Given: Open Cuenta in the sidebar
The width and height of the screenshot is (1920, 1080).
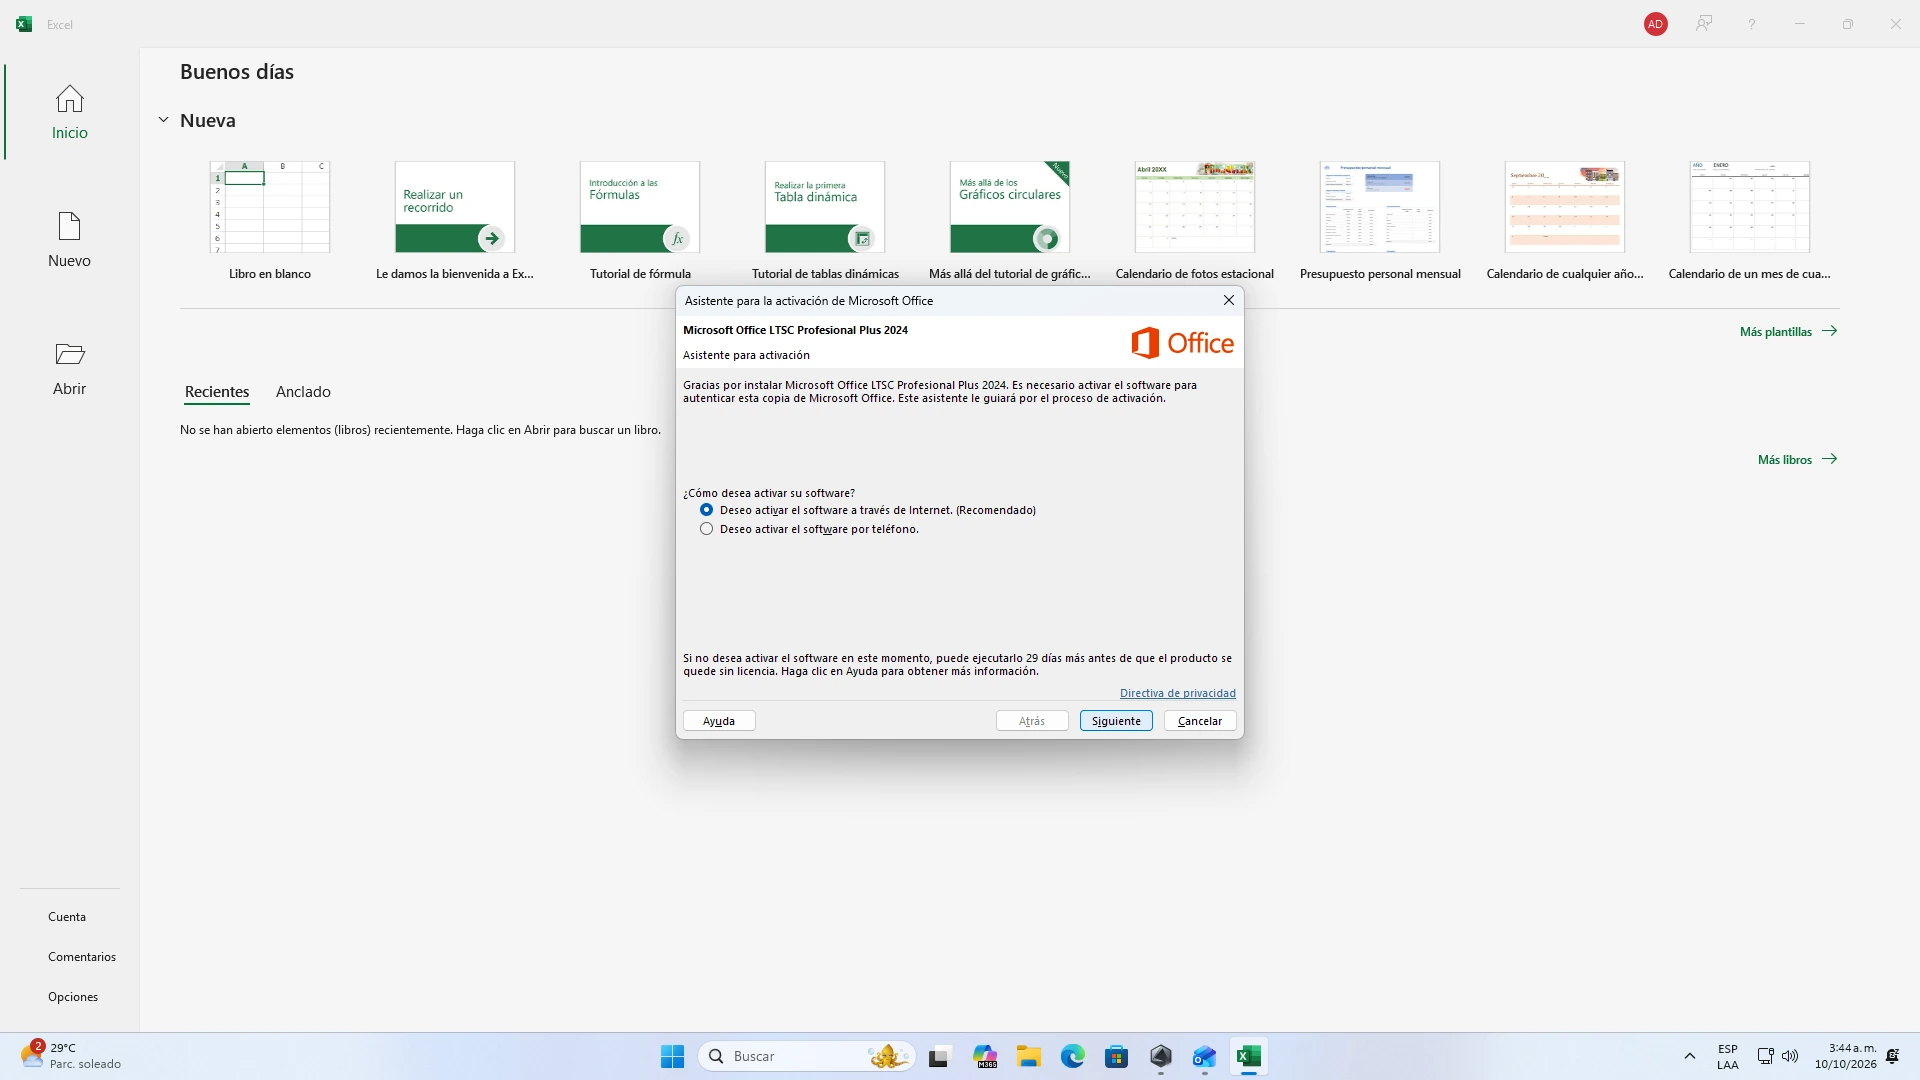Looking at the screenshot, I should click(67, 917).
